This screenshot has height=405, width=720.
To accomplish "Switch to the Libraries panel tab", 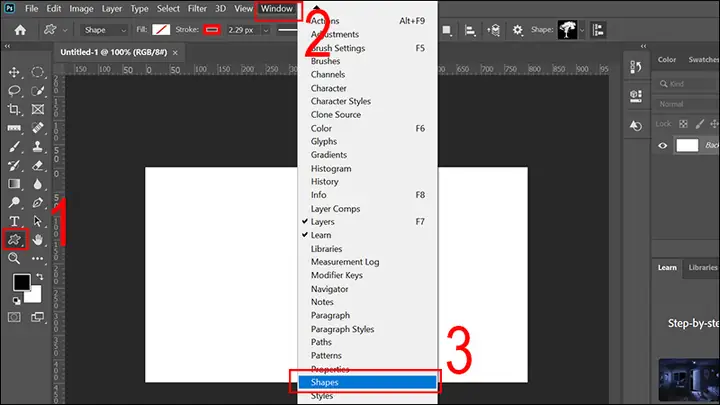I will (703, 268).
